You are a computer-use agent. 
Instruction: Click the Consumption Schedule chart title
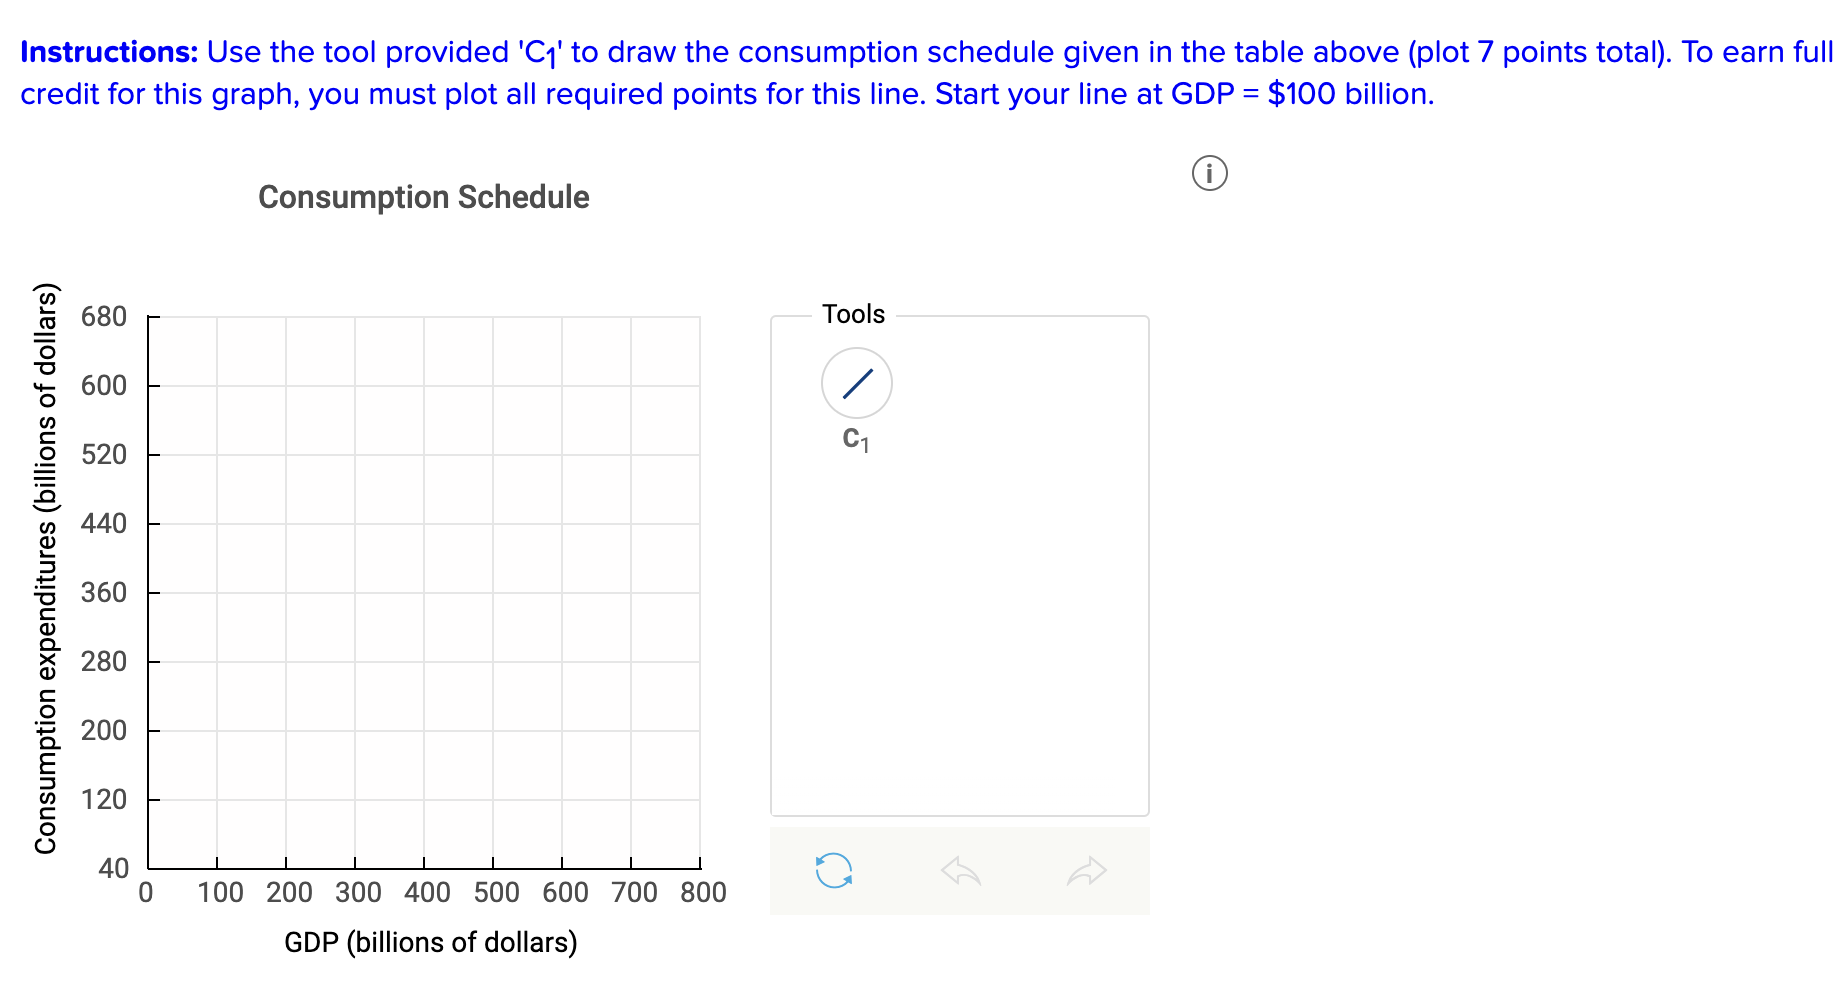coord(424,196)
